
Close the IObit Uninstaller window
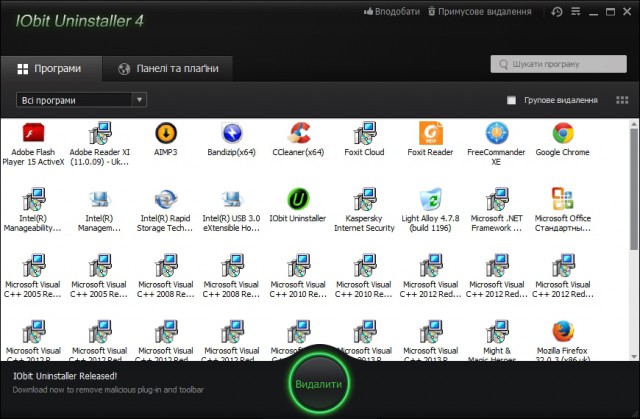pos(627,12)
